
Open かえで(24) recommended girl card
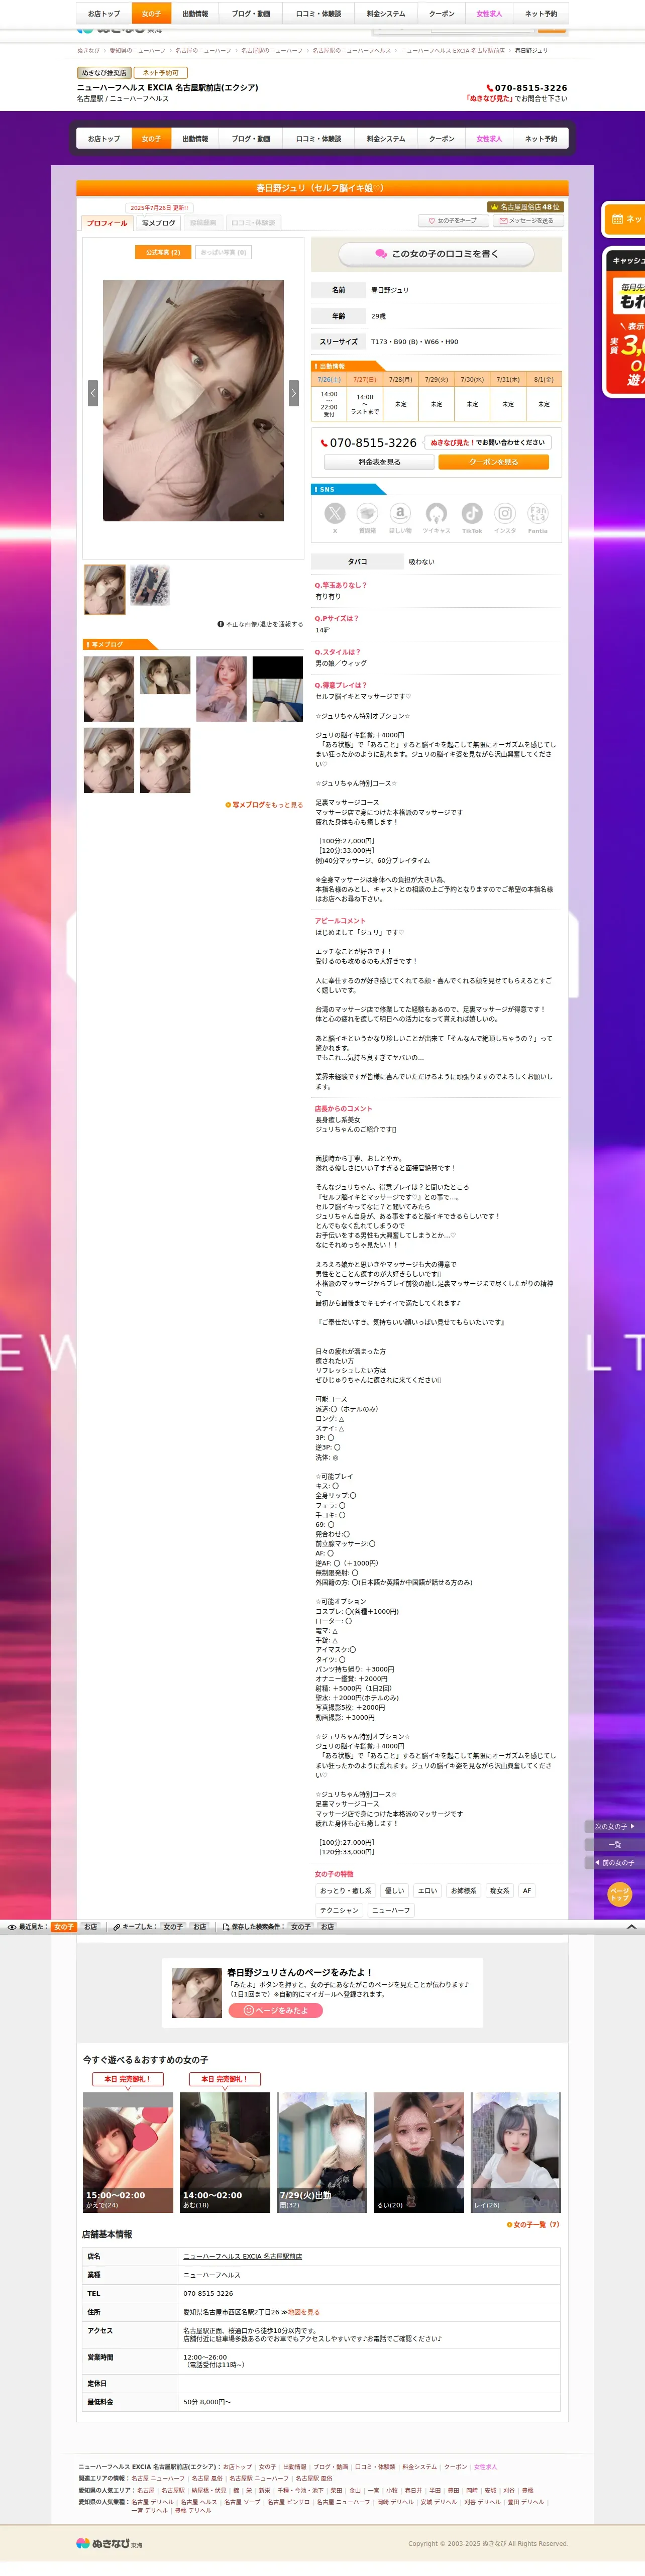(128, 2152)
